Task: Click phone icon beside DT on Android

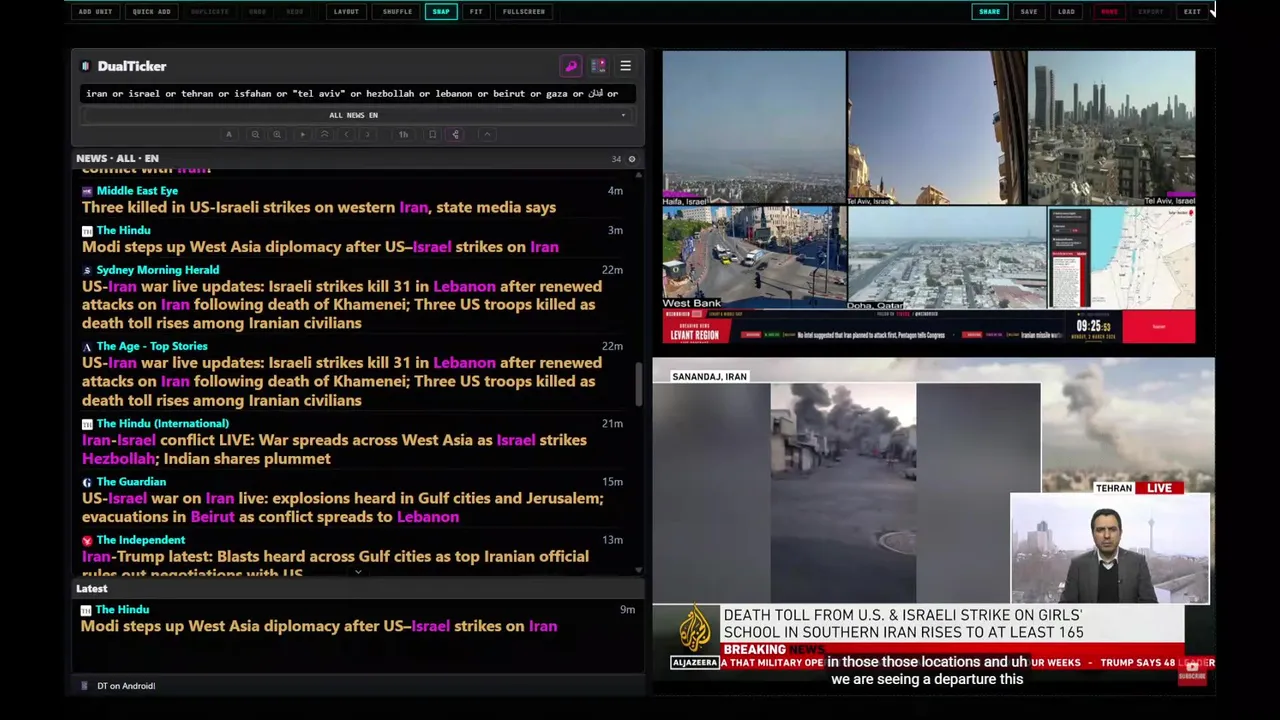Action: [84, 686]
